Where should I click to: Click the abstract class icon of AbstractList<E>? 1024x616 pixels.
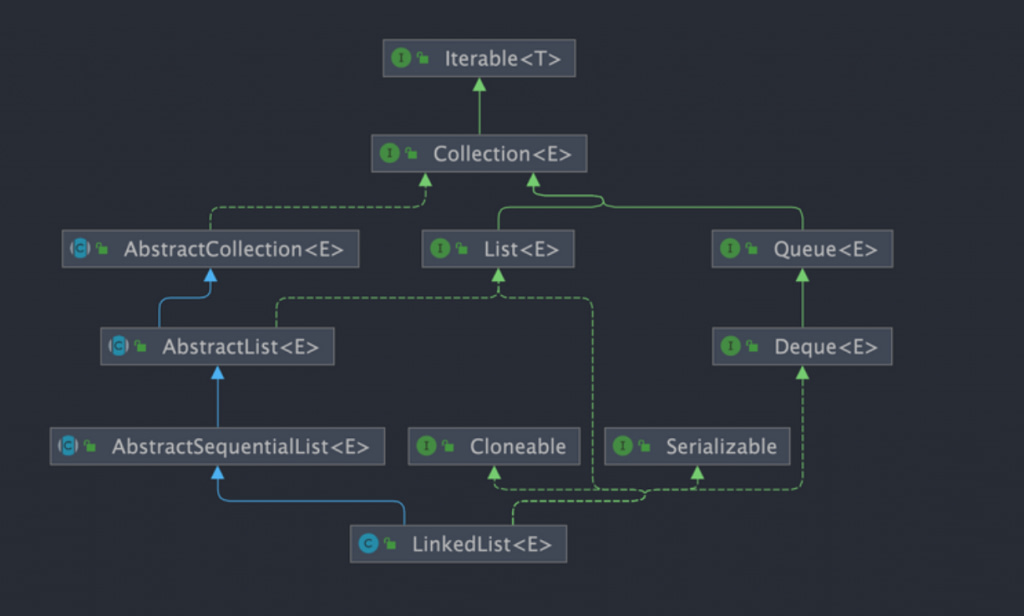pos(119,347)
